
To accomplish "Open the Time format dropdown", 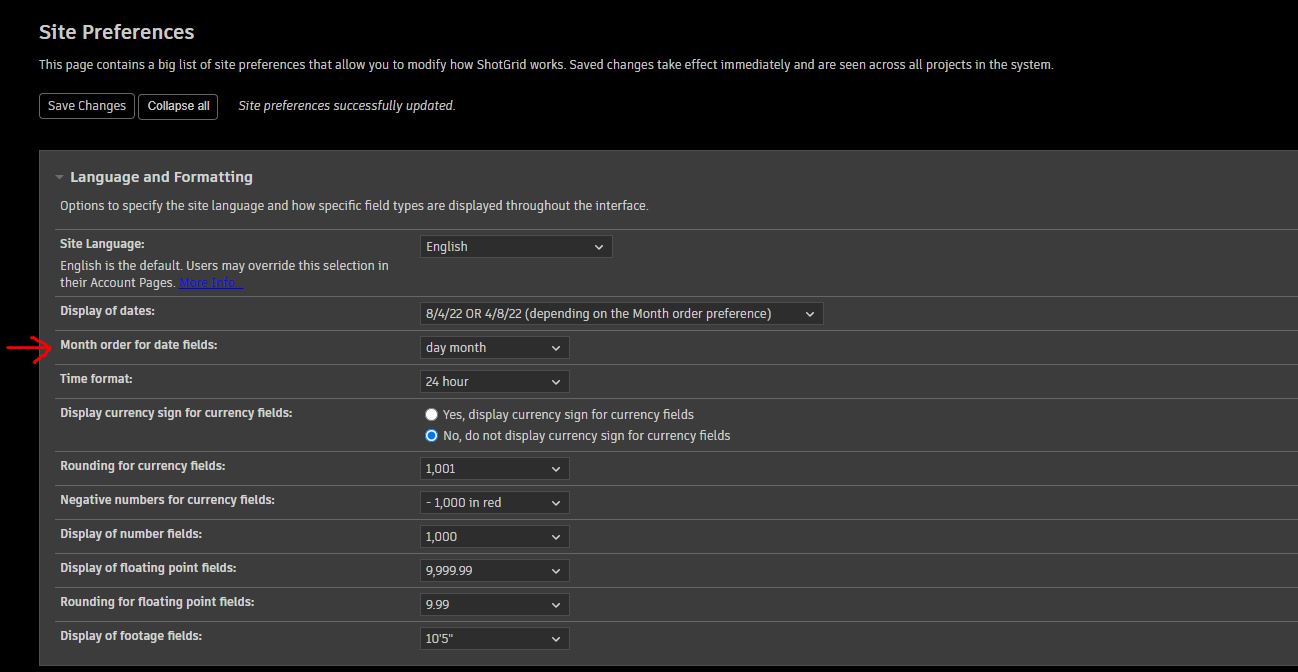I will [x=494, y=382].
